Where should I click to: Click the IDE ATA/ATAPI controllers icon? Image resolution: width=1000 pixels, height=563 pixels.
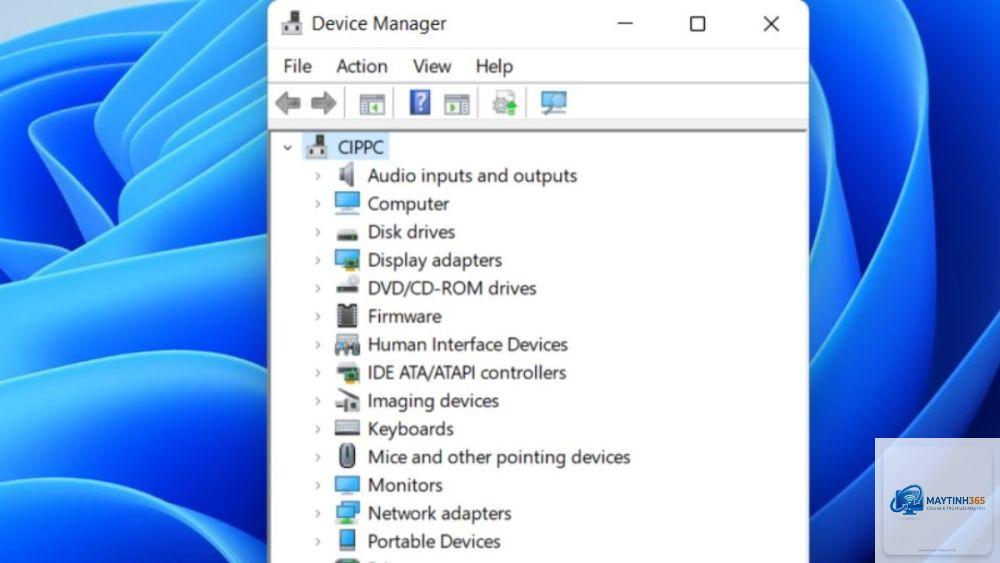tap(347, 372)
